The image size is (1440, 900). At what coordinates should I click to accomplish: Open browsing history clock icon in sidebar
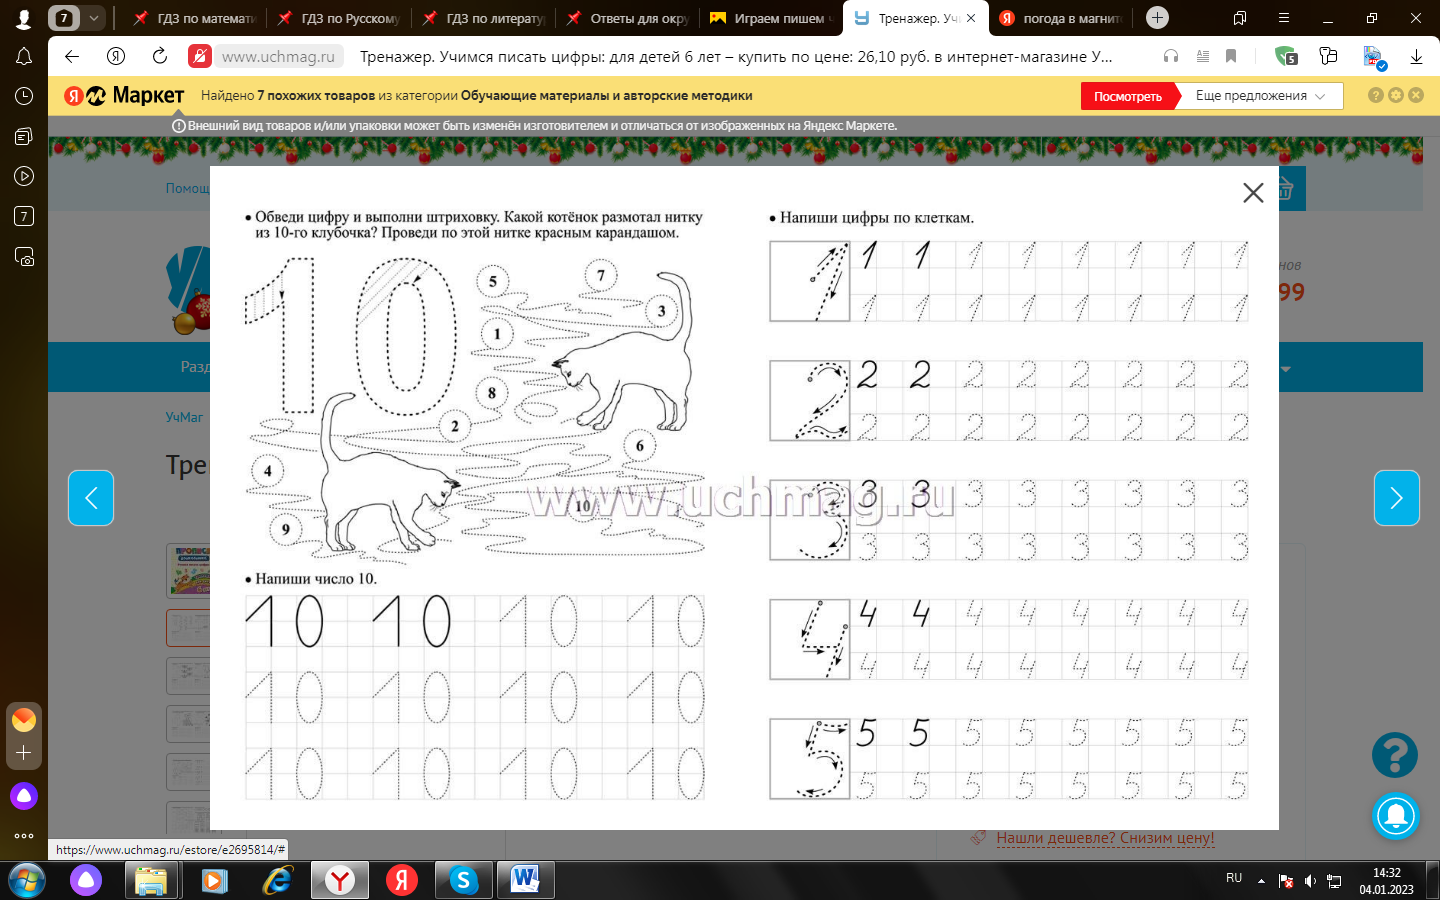coord(24,97)
